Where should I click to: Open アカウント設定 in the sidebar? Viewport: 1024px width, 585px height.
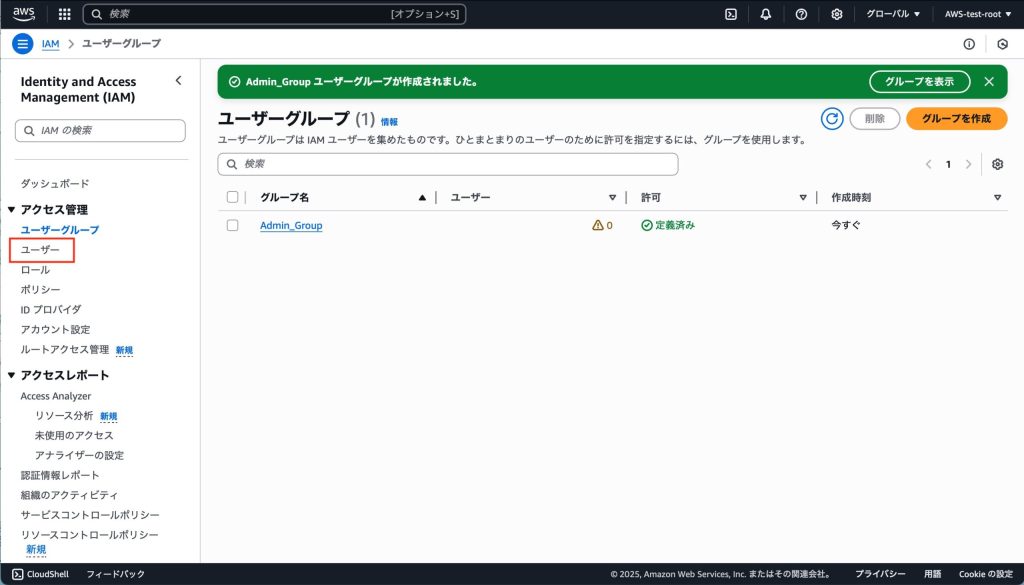[x=56, y=330]
